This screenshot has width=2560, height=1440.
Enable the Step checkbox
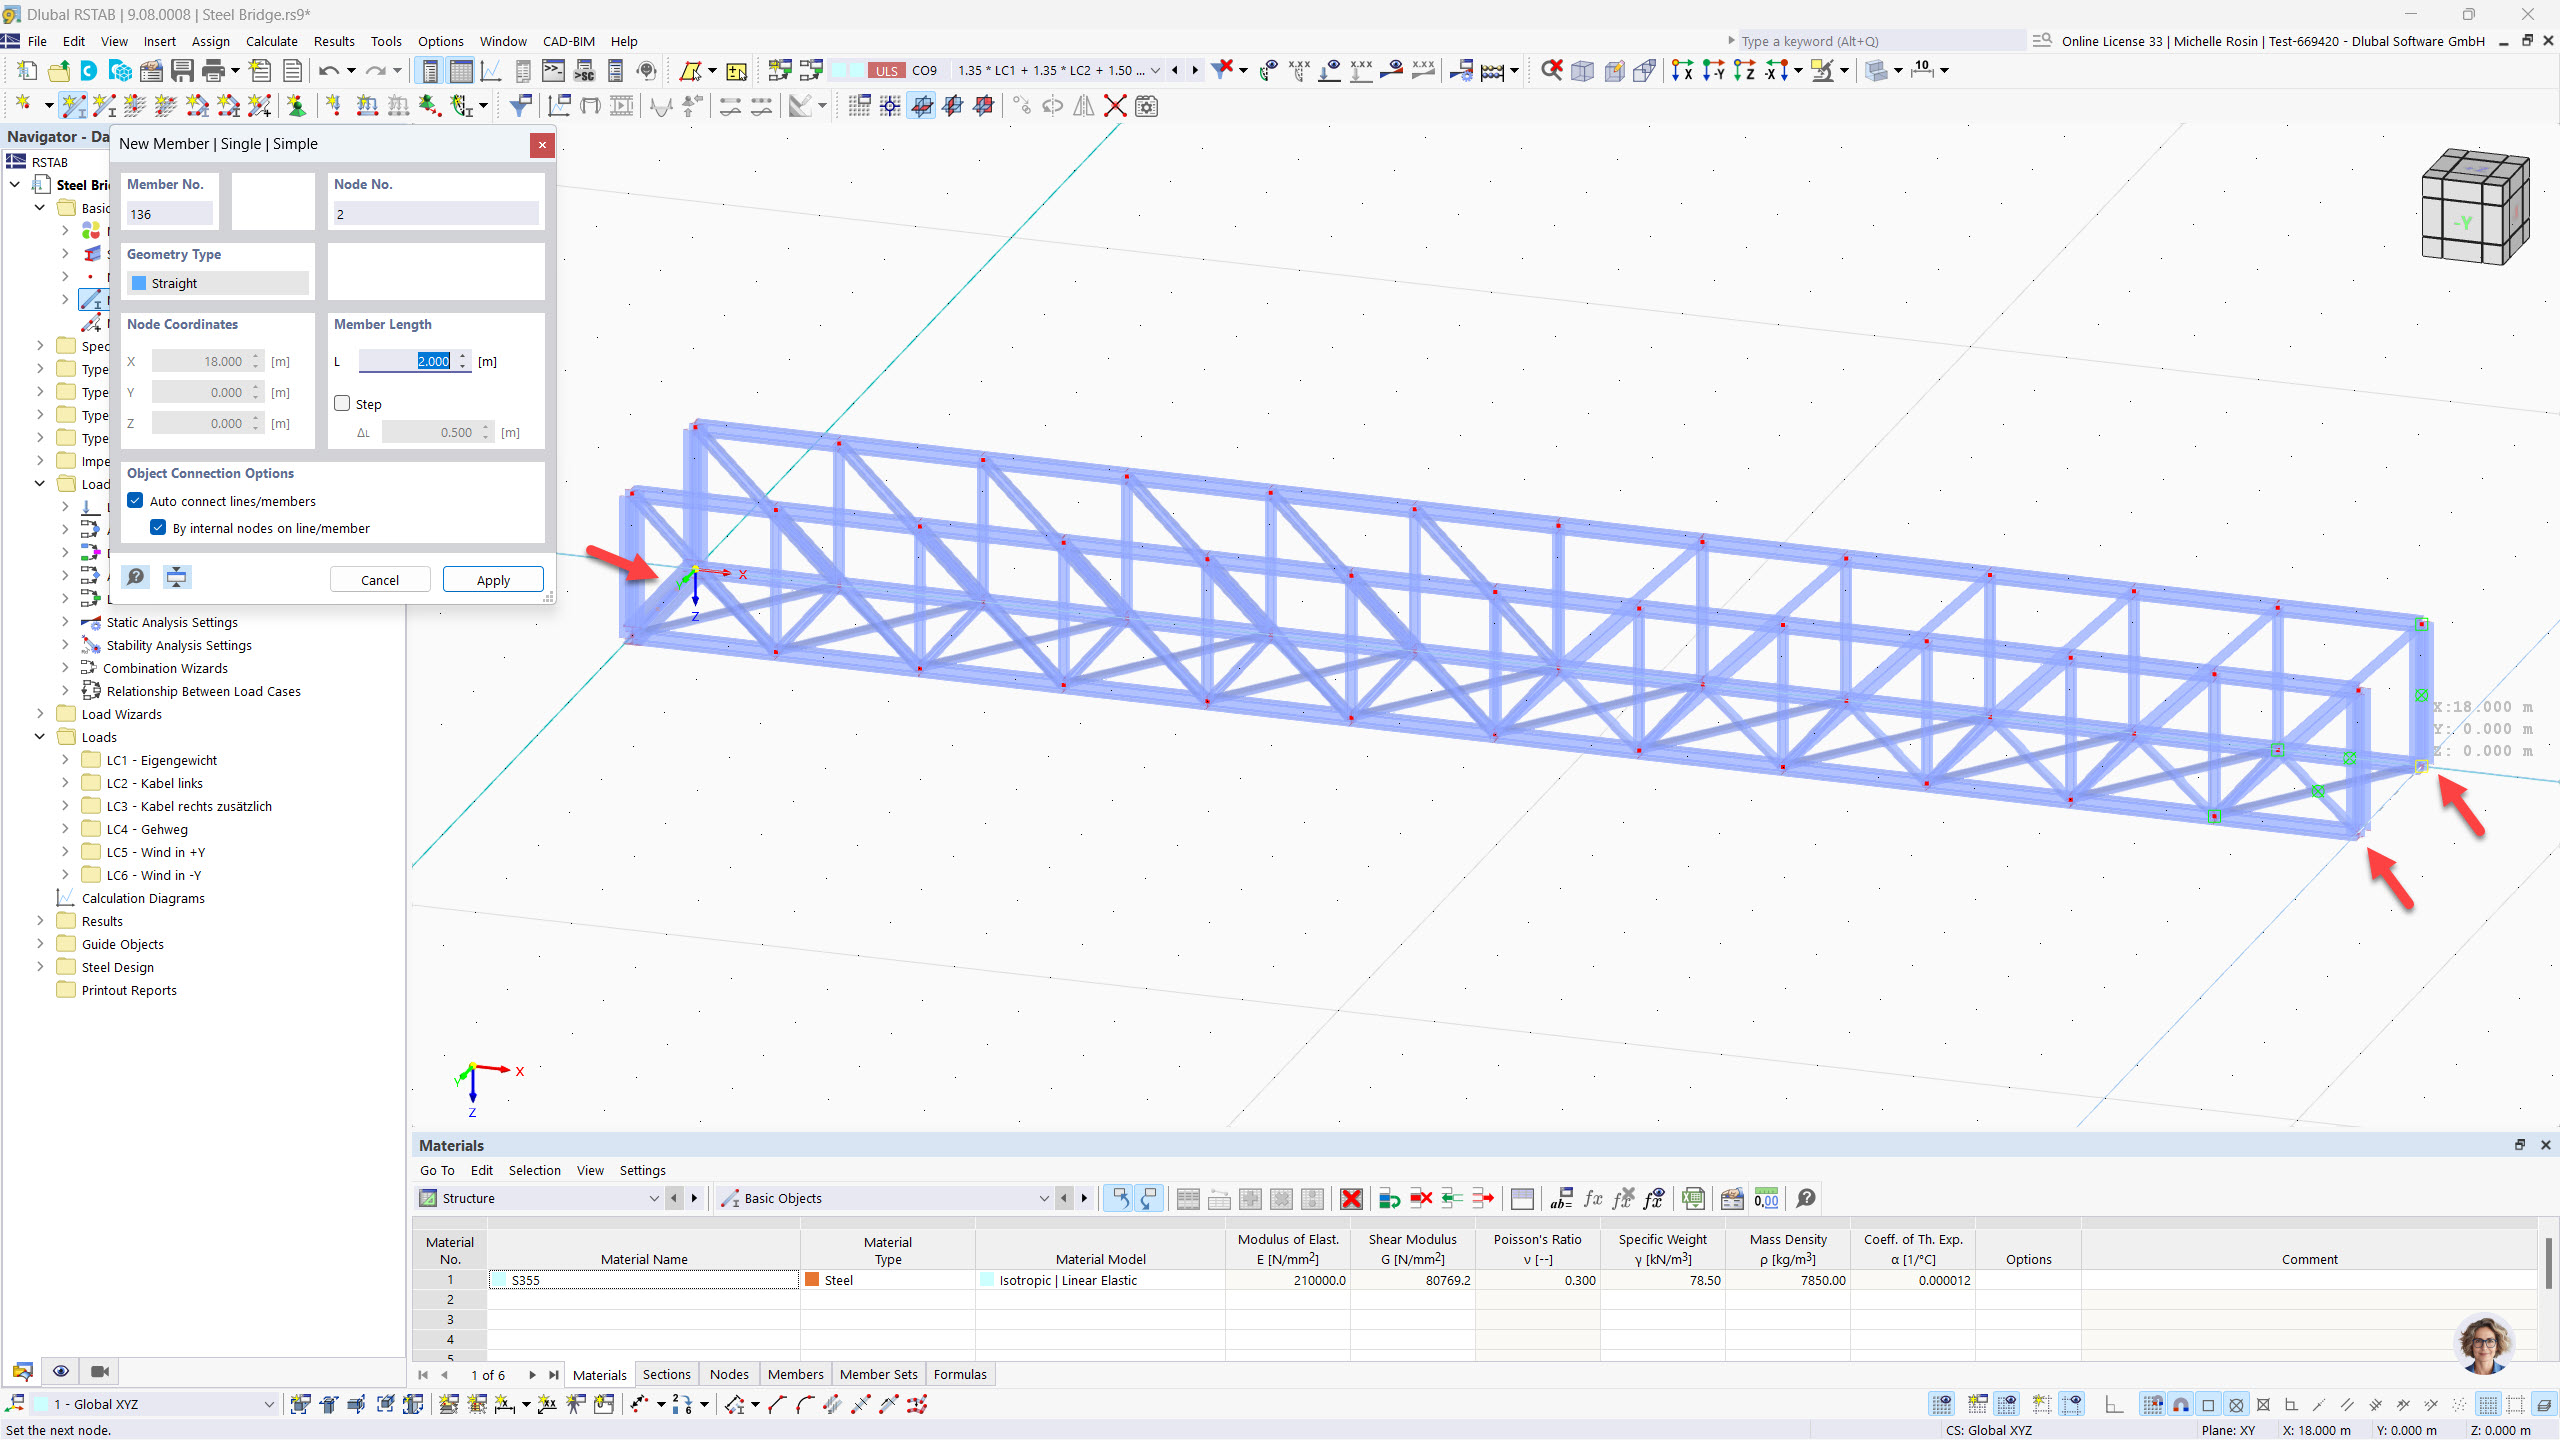point(343,404)
